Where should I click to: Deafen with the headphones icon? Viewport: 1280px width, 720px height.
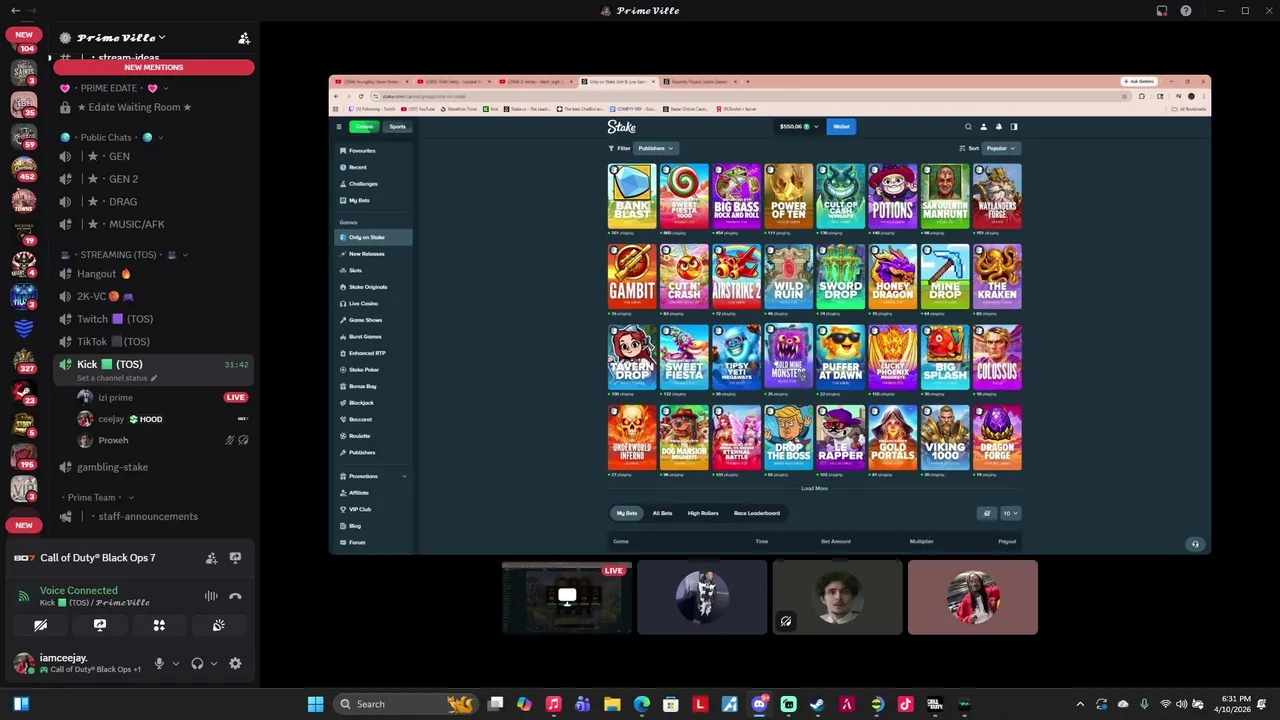click(x=197, y=663)
